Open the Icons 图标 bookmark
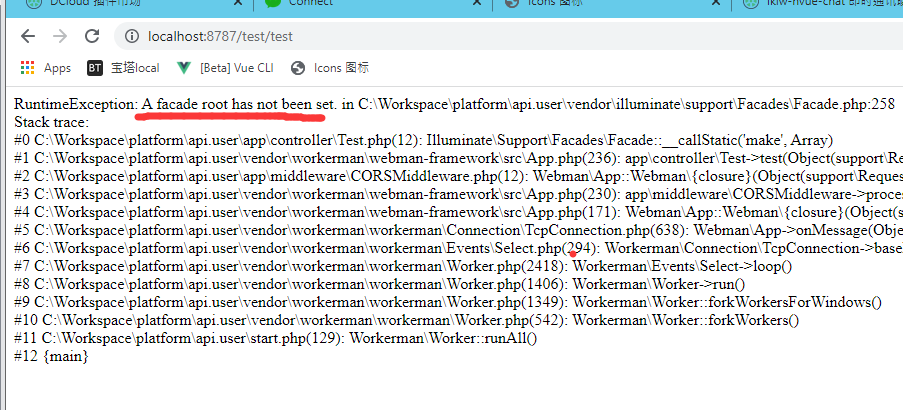903x410 pixels. 330,68
